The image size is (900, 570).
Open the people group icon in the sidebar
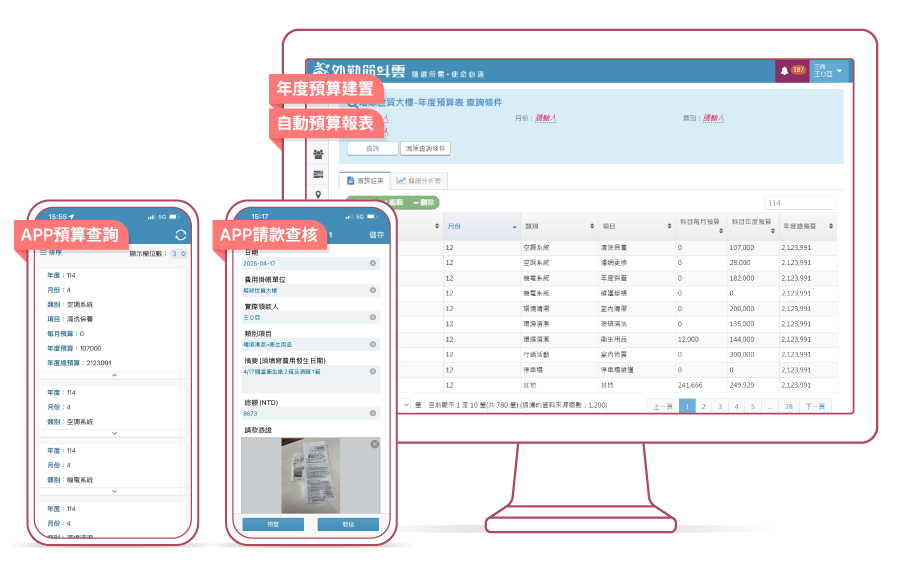pyautogui.click(x=318, y=154)
